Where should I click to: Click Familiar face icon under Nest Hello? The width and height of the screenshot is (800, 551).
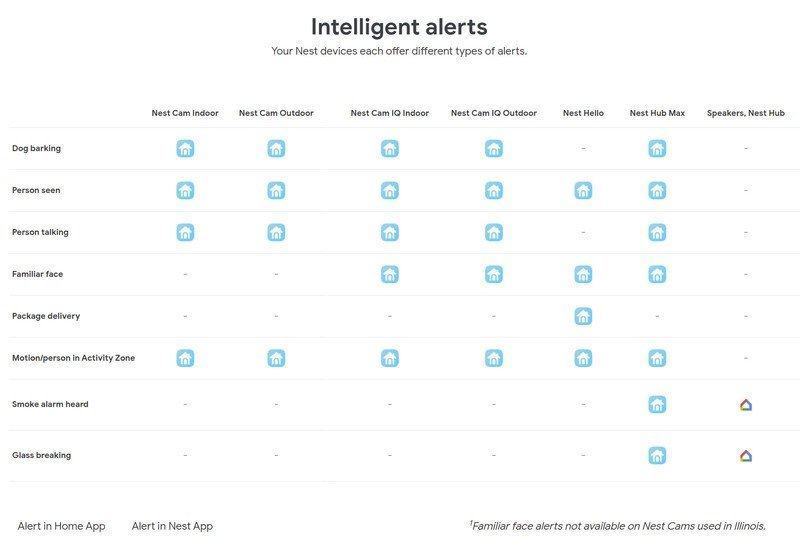[583, 274]
